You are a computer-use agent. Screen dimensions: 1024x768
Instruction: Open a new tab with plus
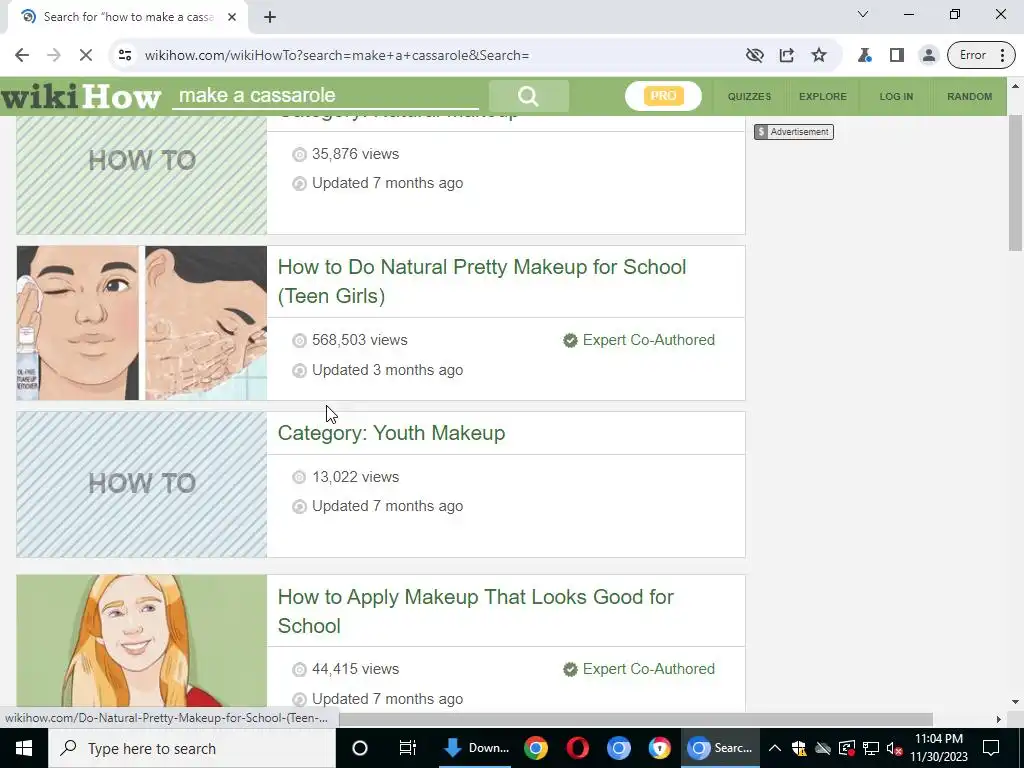(x=270, y=17)
